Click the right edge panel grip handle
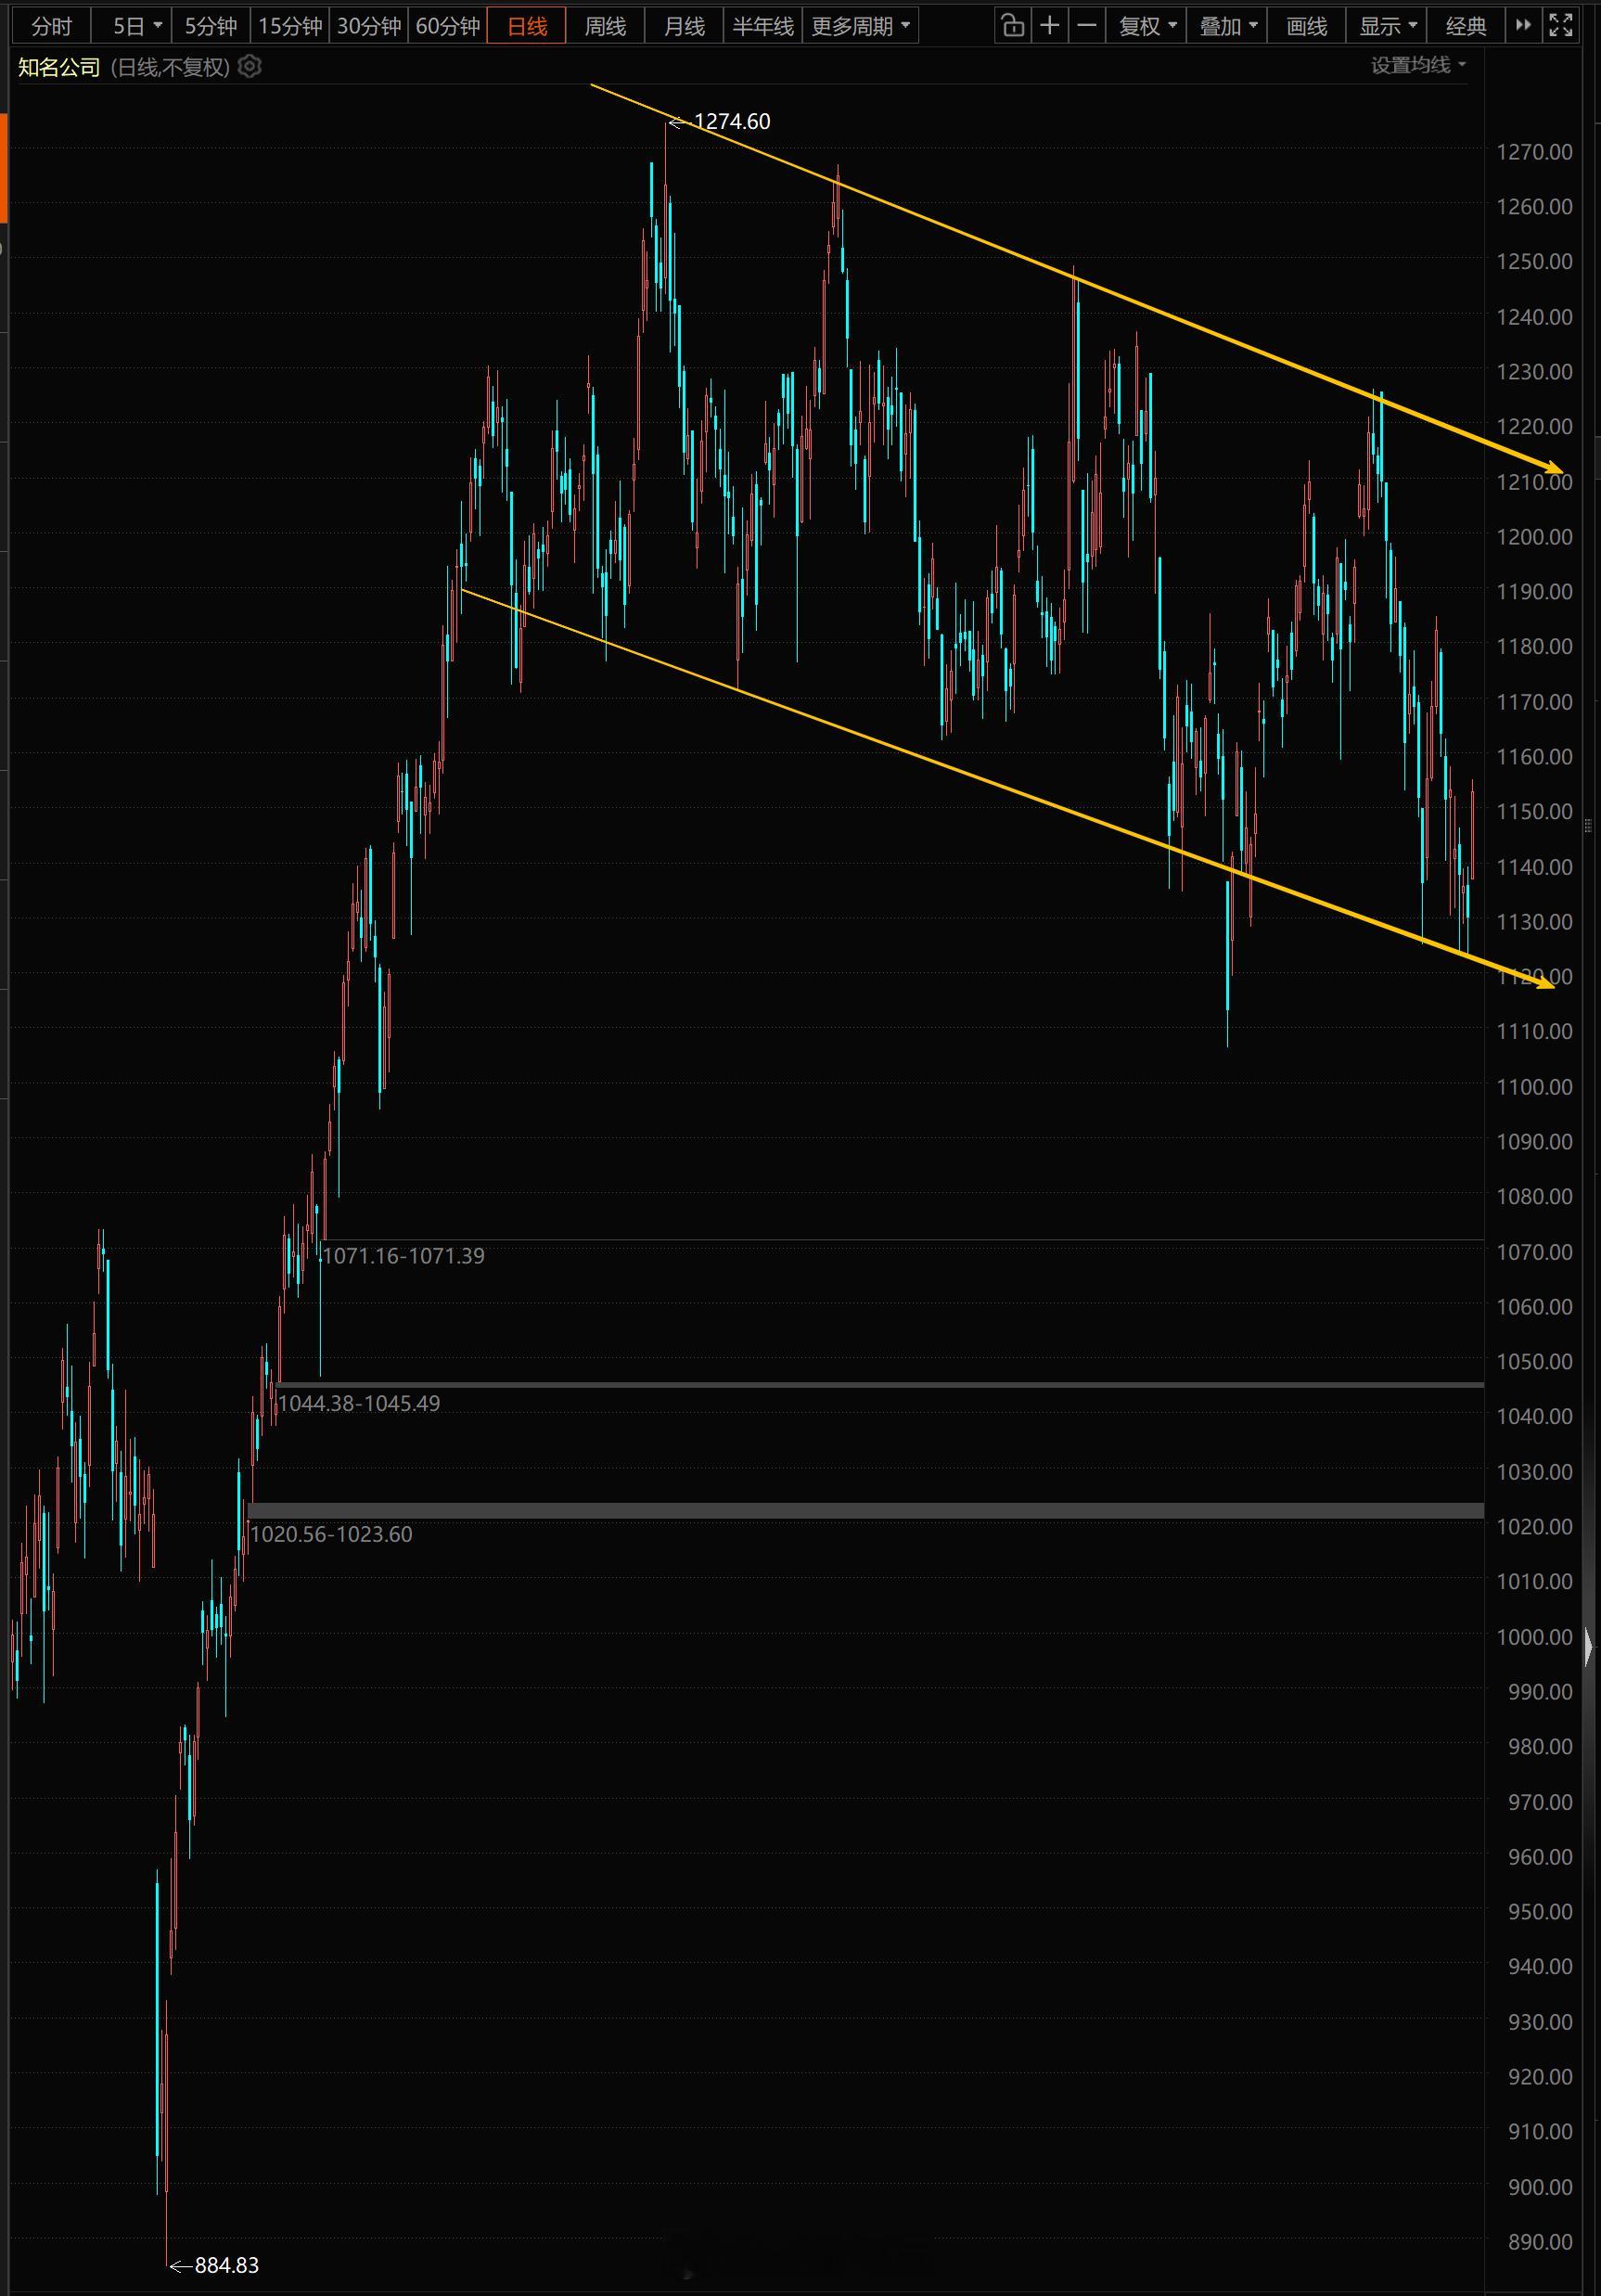The width and height of the screenshot is (1601, 2296). coord(1588,826)
